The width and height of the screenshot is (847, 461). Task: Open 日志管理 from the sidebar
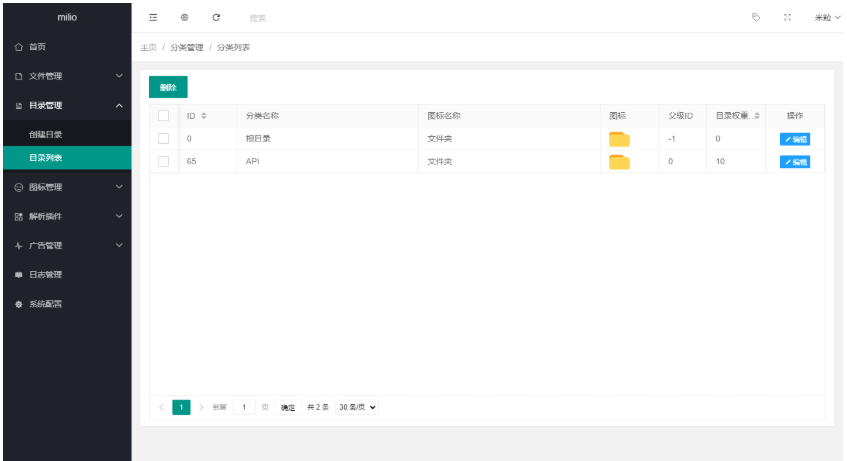tap(45, 274)
